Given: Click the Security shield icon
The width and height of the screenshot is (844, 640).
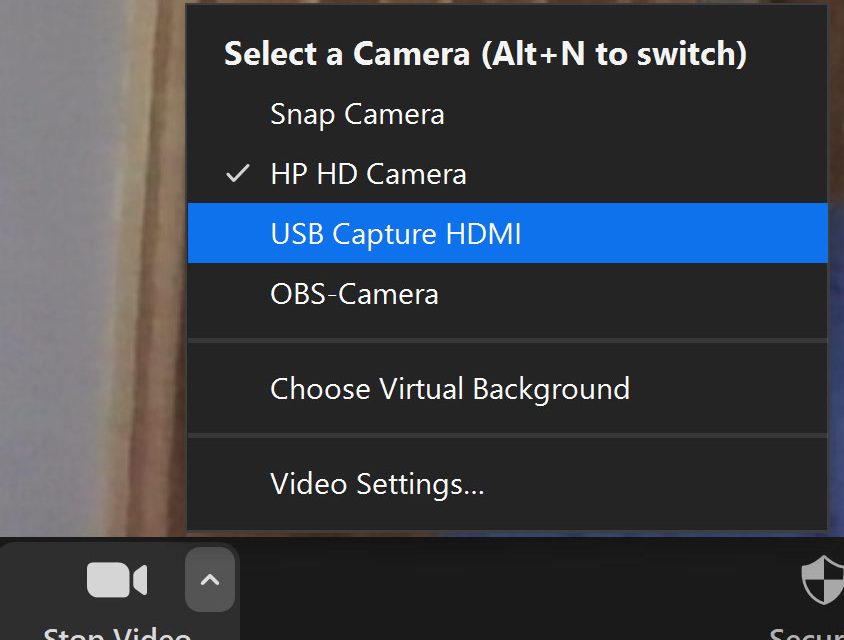Looking at the screenshot, I should coord(822,581).
